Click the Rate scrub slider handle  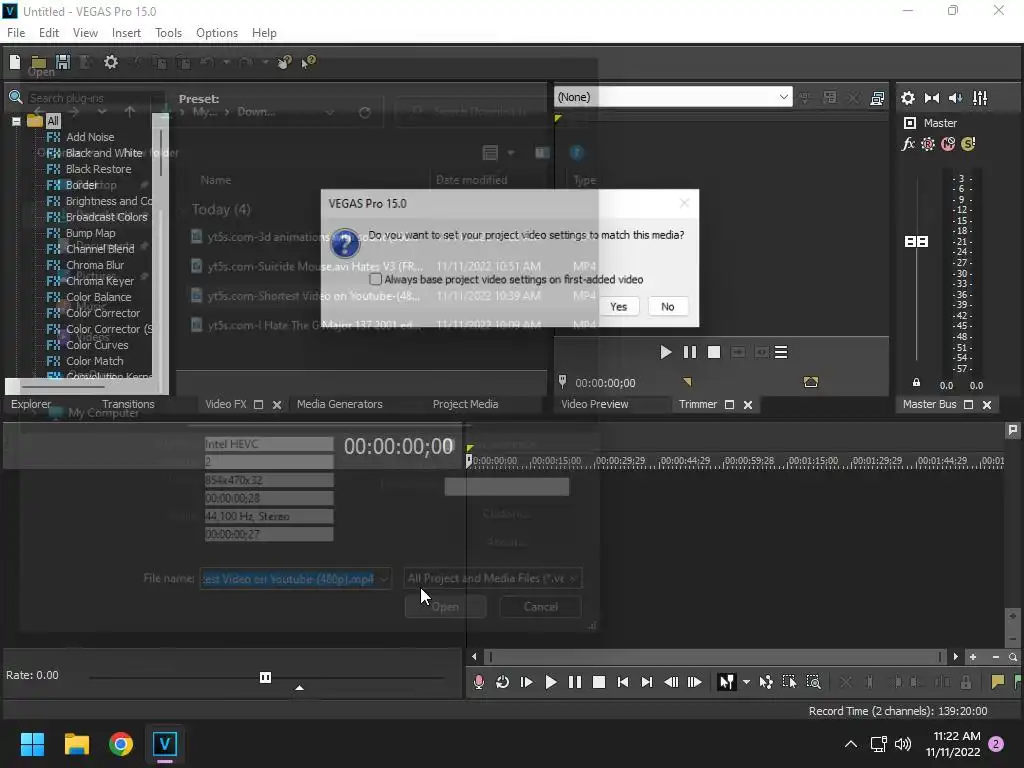tap(265, 677)
